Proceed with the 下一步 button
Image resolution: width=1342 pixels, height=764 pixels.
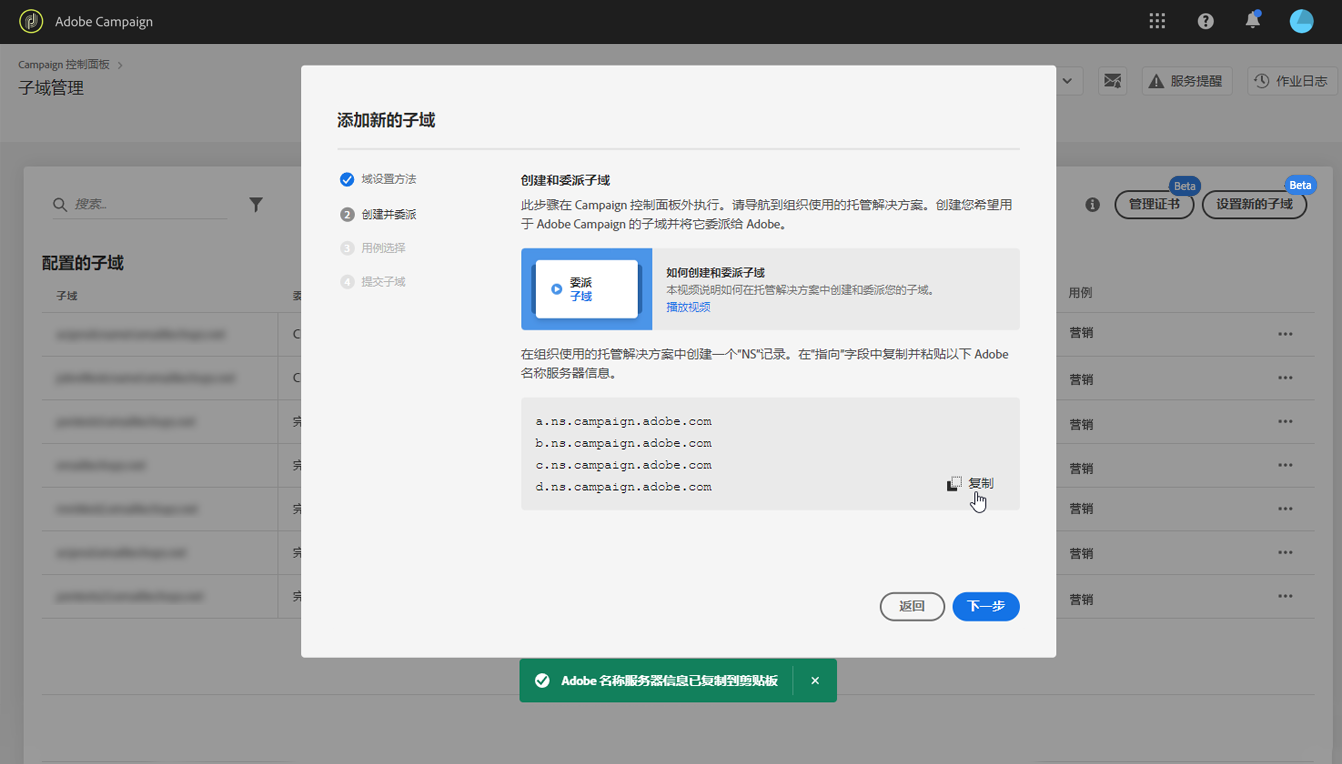coord(986,606)
